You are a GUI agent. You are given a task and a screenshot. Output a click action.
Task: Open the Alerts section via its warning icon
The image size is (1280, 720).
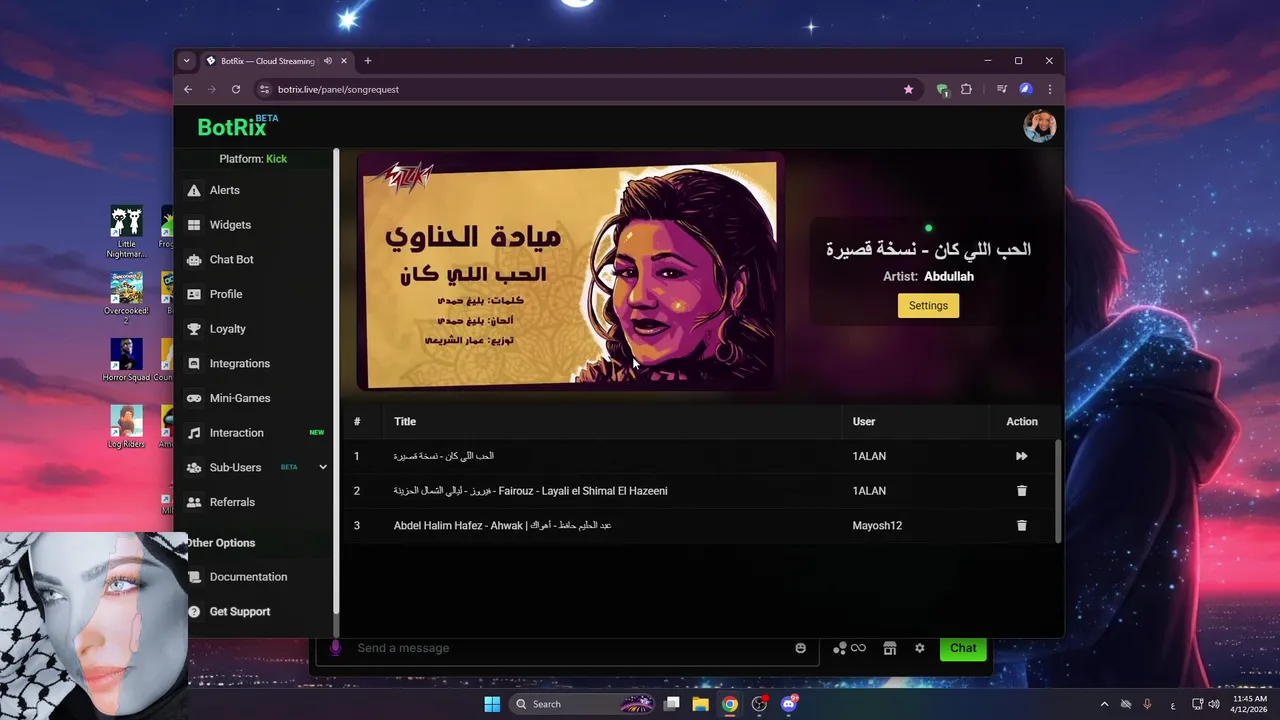point(194,190)
